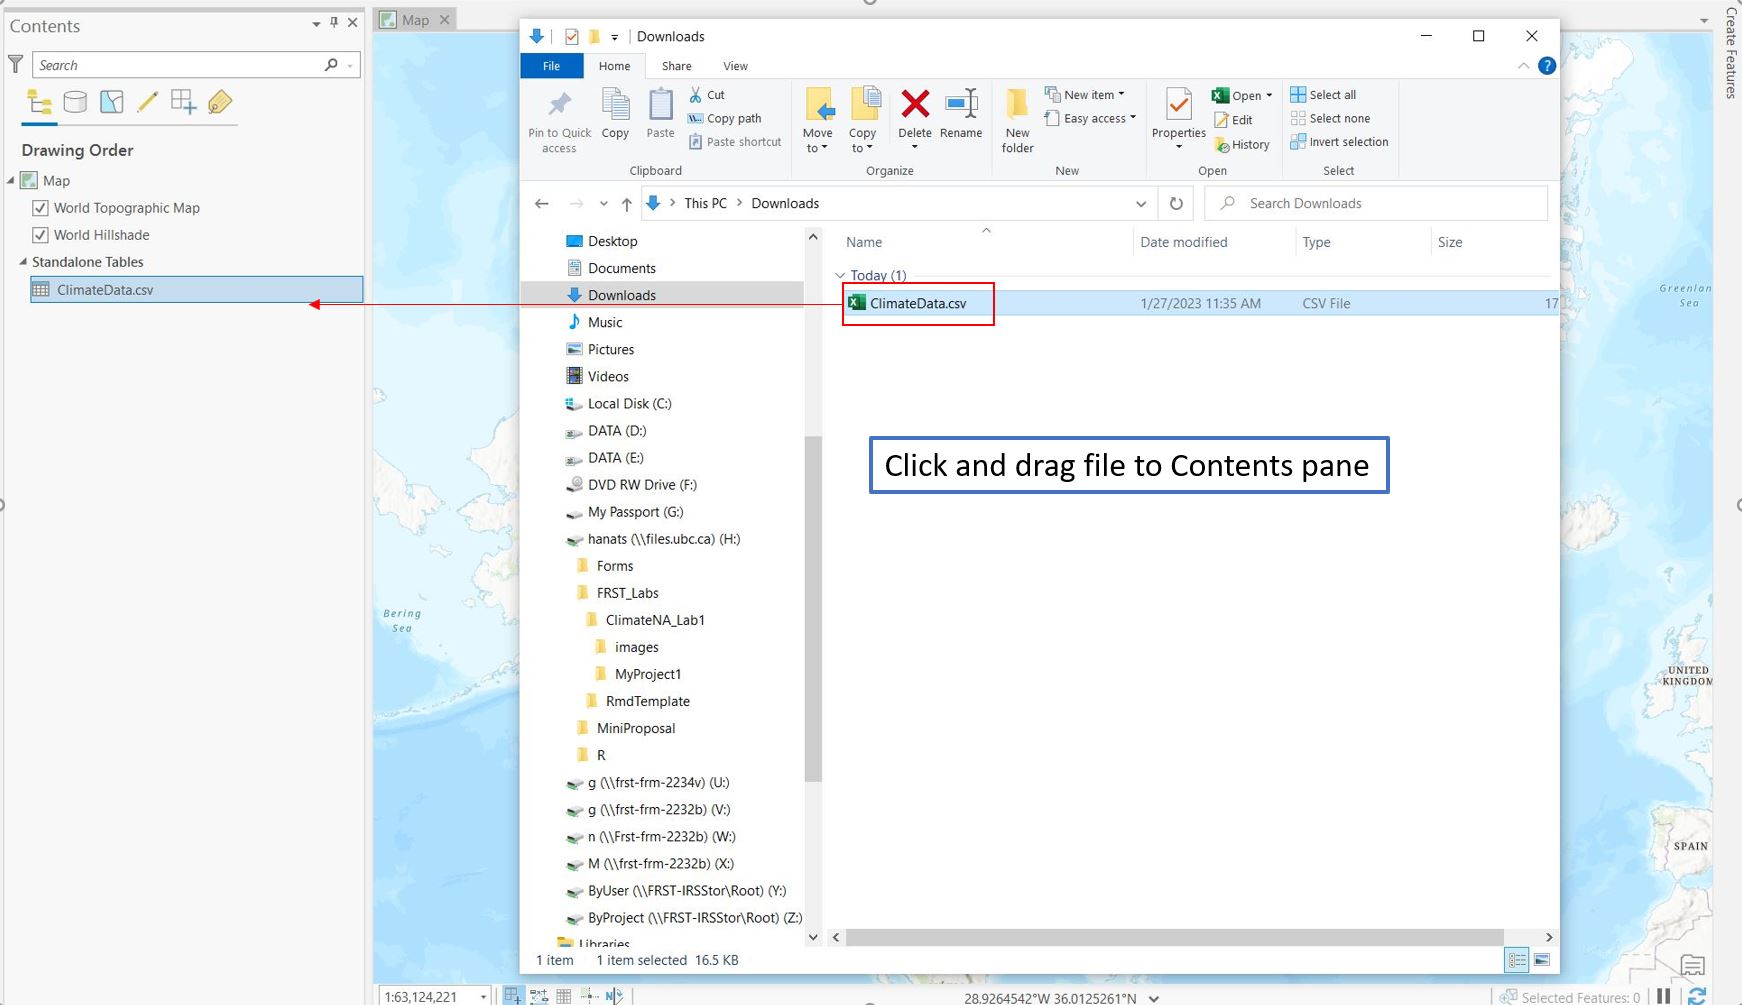The width and height of the screenshot is (1742, 1005).
Task: Uncheck World Hillshade layer visibility
Action: click(x=40, y=235)
